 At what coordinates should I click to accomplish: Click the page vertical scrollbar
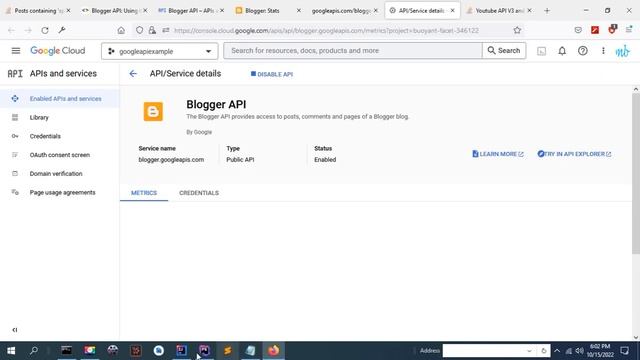click(636, 173)
